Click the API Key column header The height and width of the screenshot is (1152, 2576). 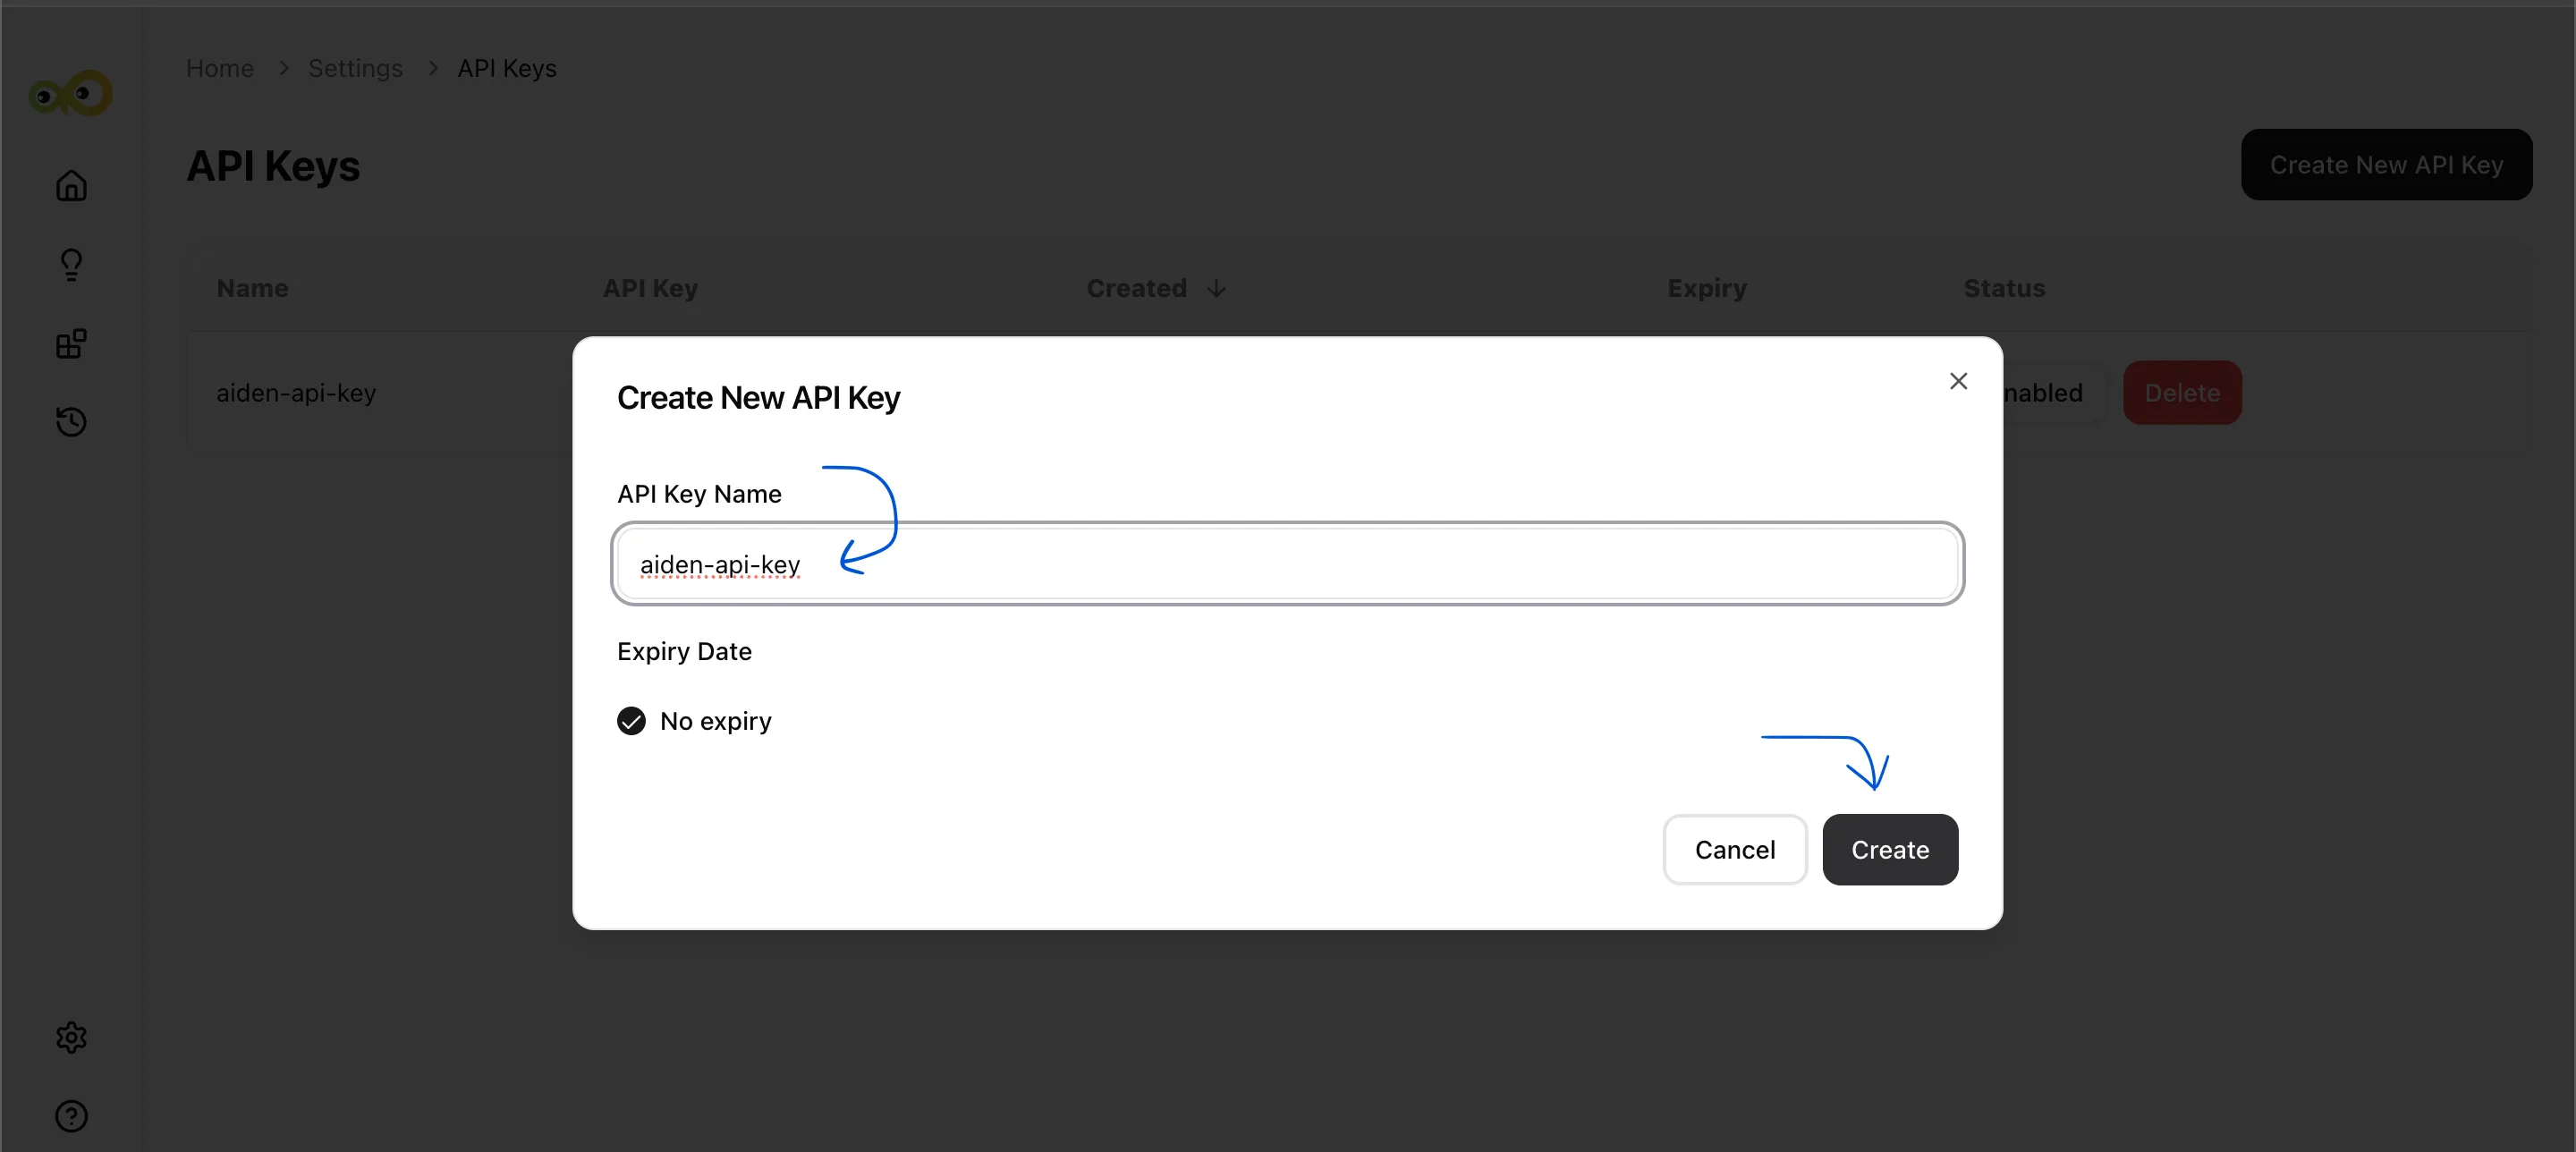650,289
